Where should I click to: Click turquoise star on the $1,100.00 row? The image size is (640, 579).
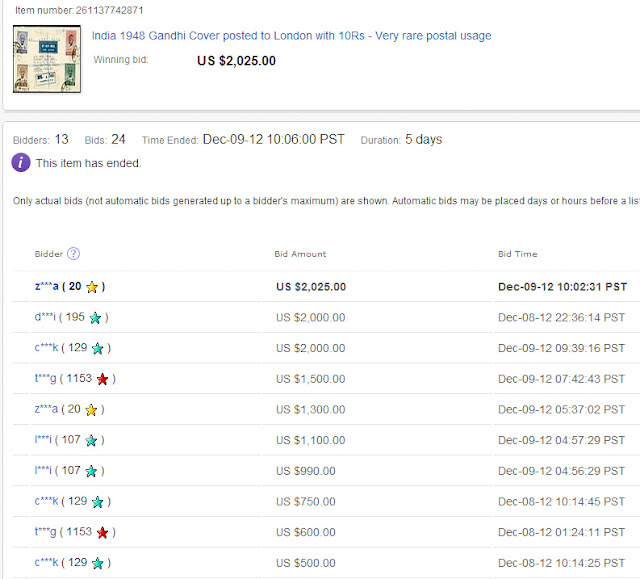[x=91, y=441]
